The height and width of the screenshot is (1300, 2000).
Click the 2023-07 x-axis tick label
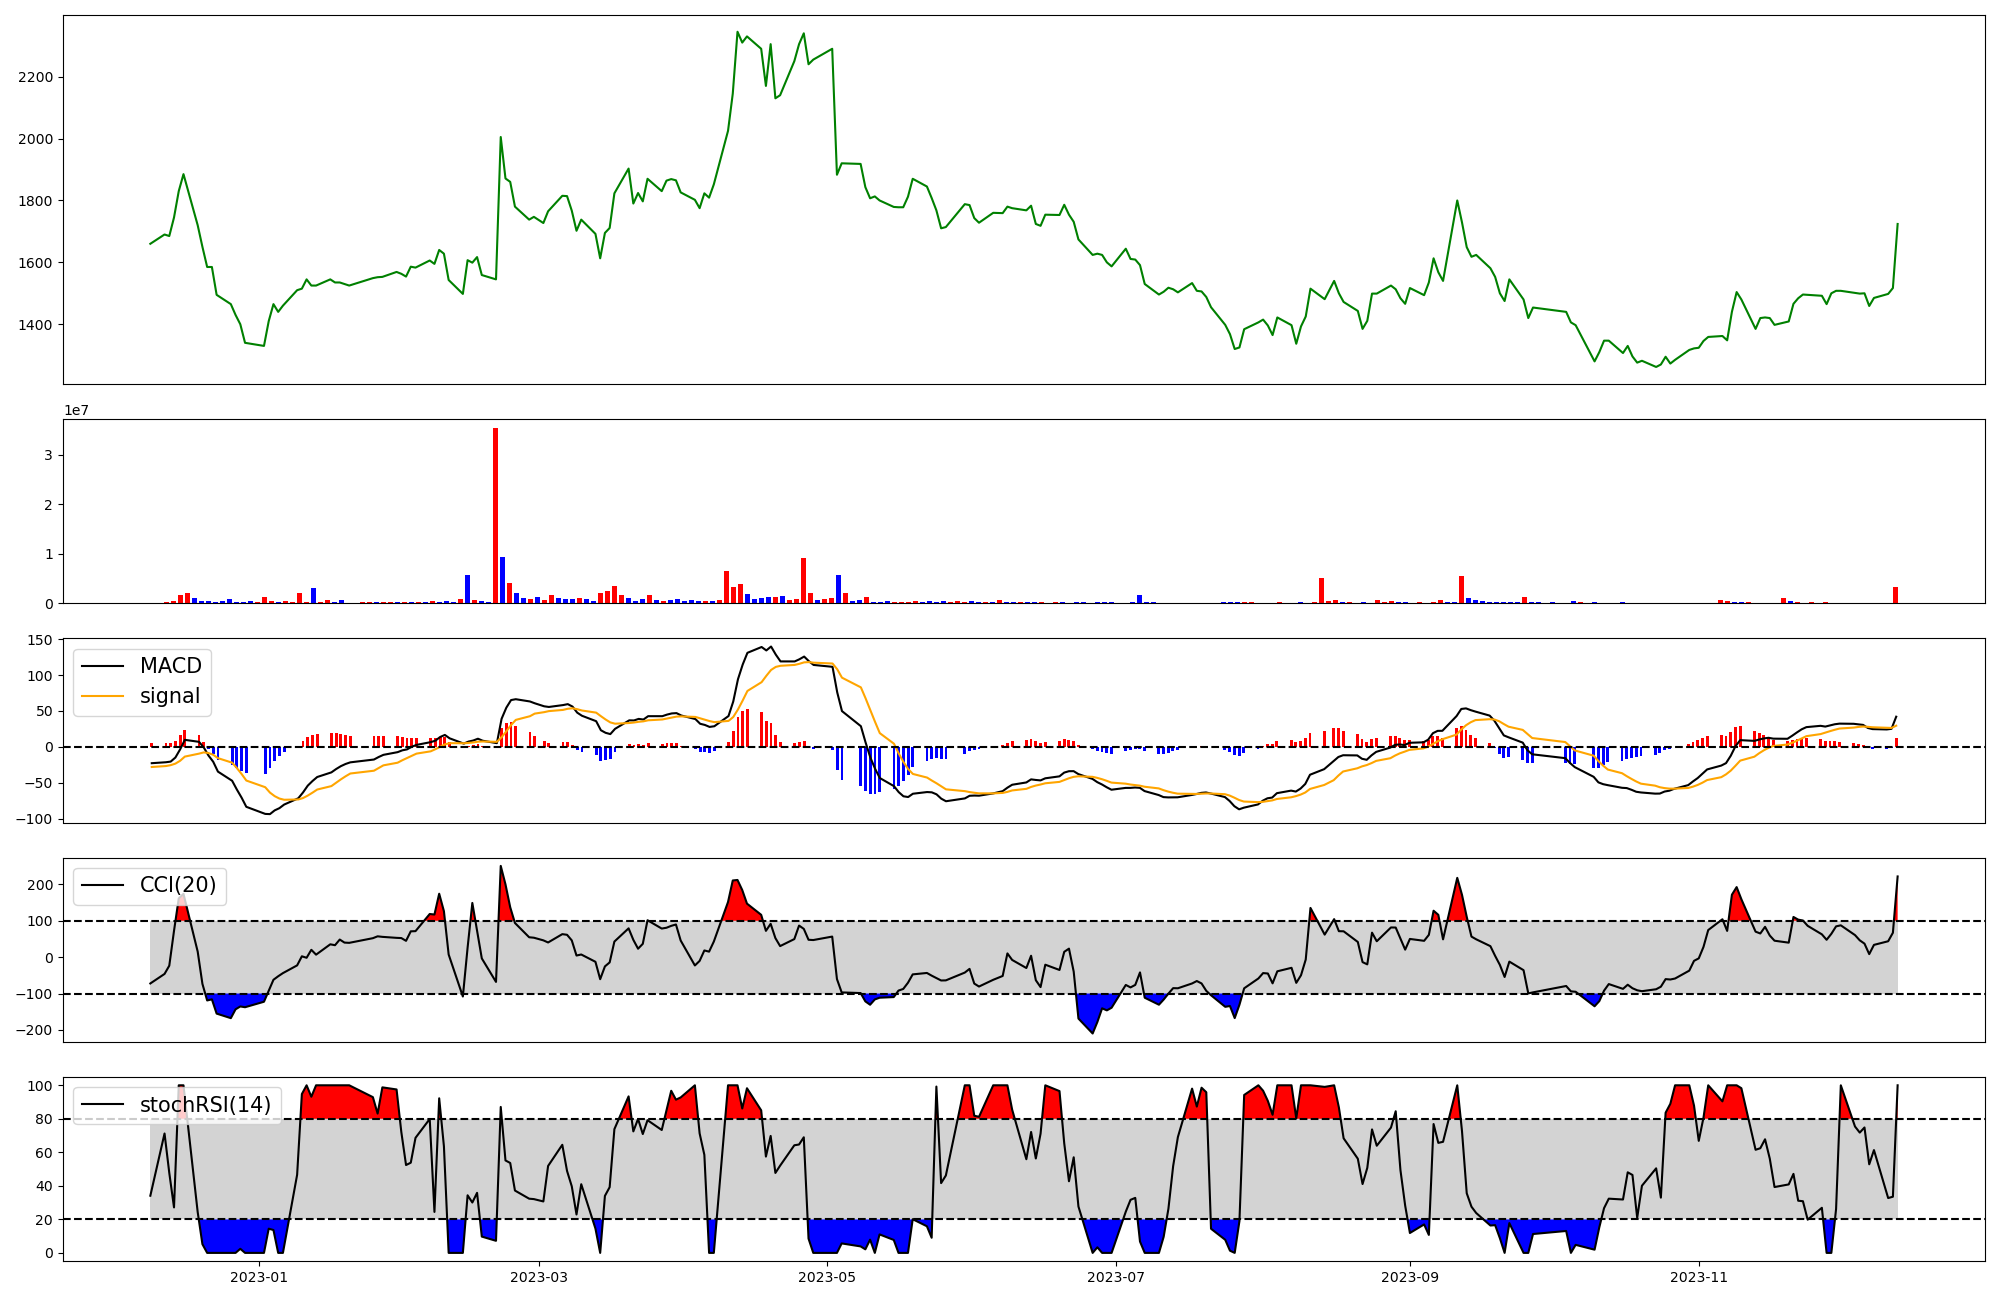click(x=1115, y=1277)
